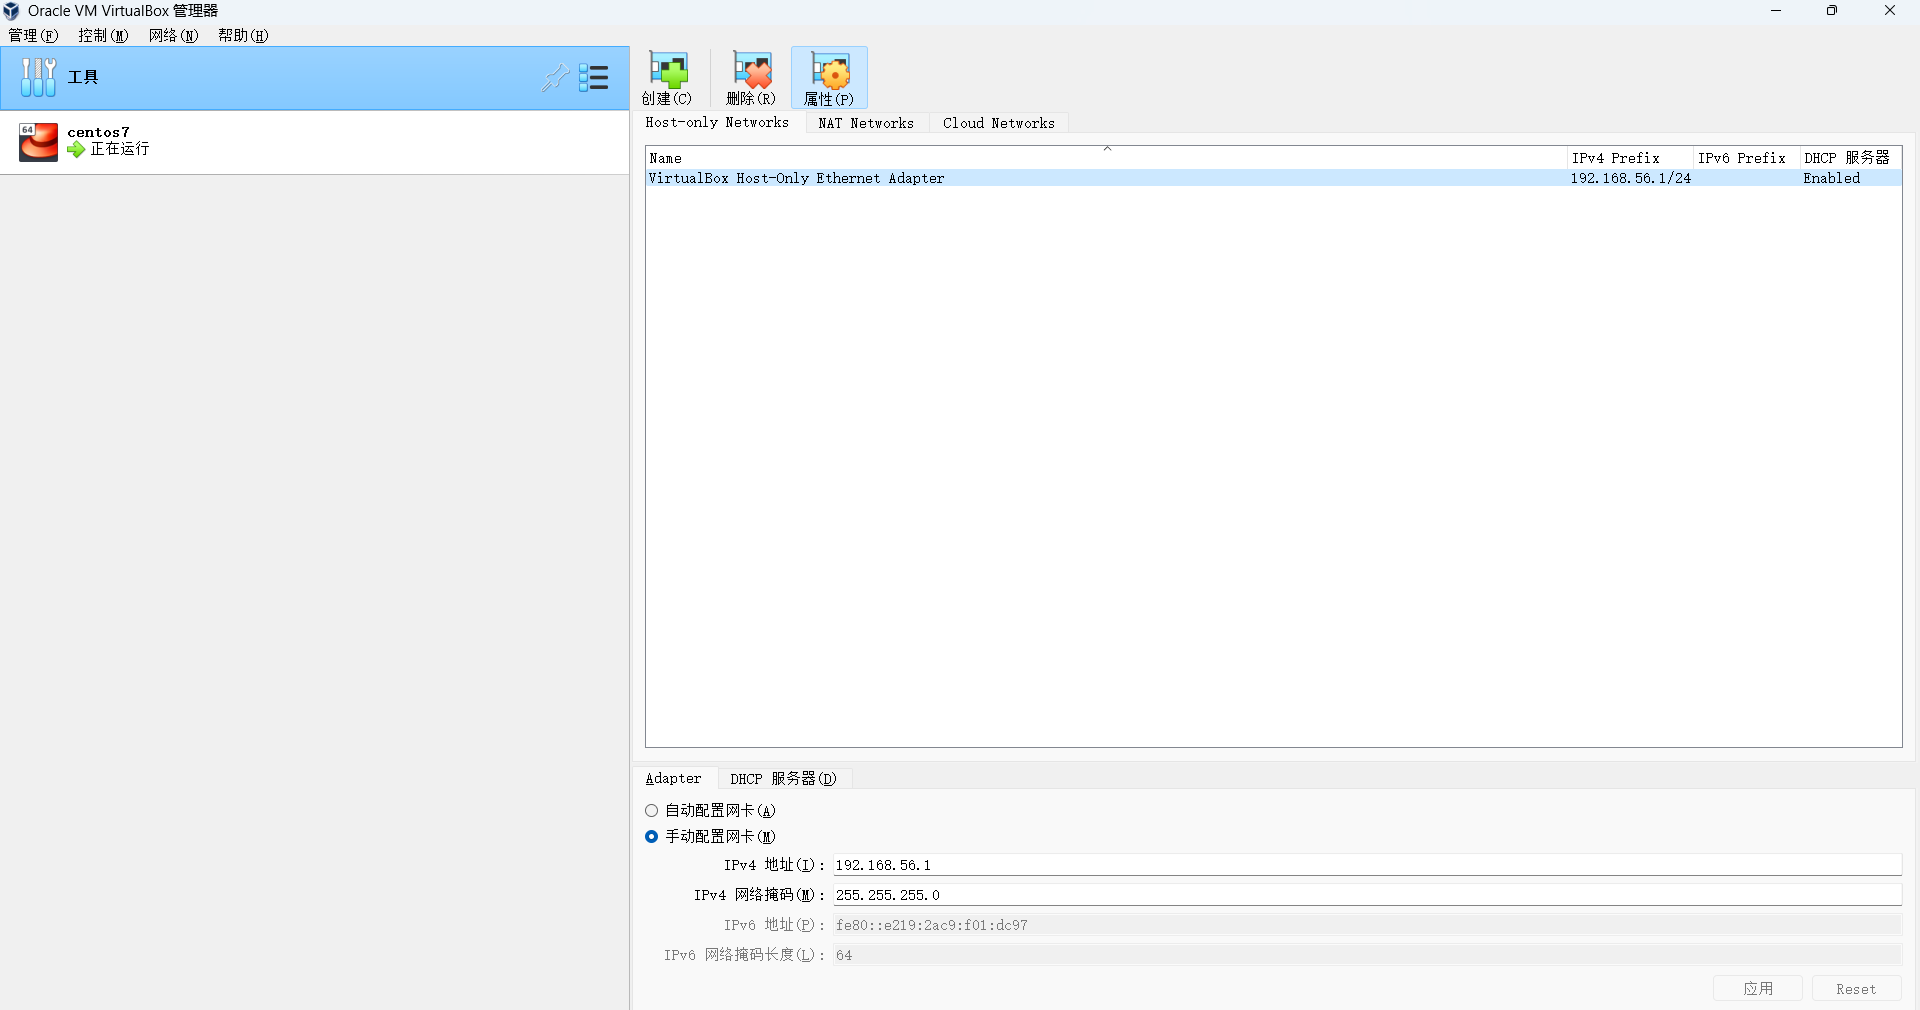
Task: Click the VirtualBox logo in title bar
Action: pyautogui.click(x=11, y=11)
